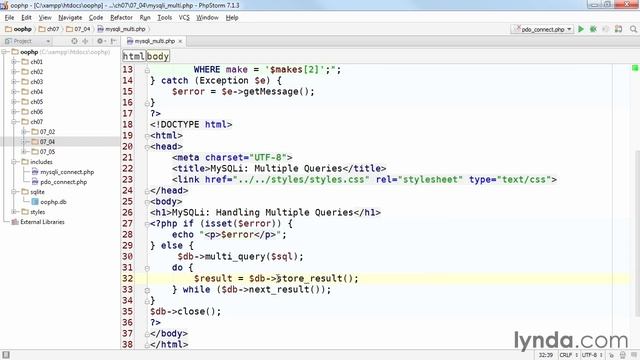Screen dimensions: 640x360
Task: Expand the styles folder
Action: (x=14, y=211)
